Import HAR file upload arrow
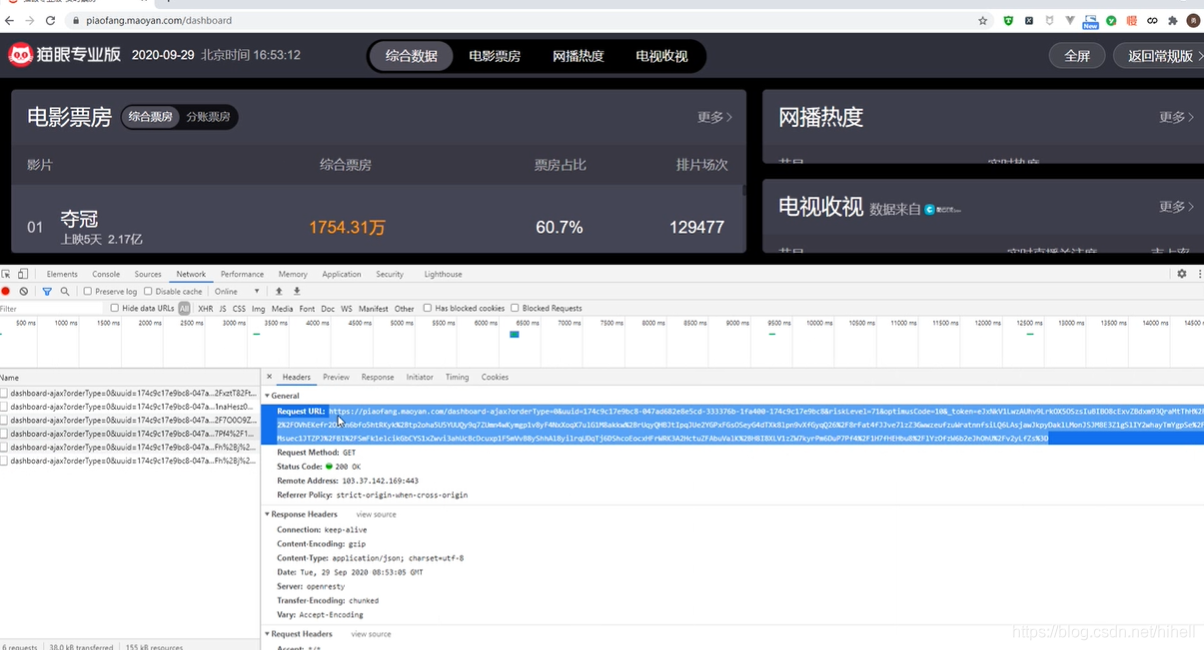The height and width of the screenshot is (650, 1204). pos(279,291)
